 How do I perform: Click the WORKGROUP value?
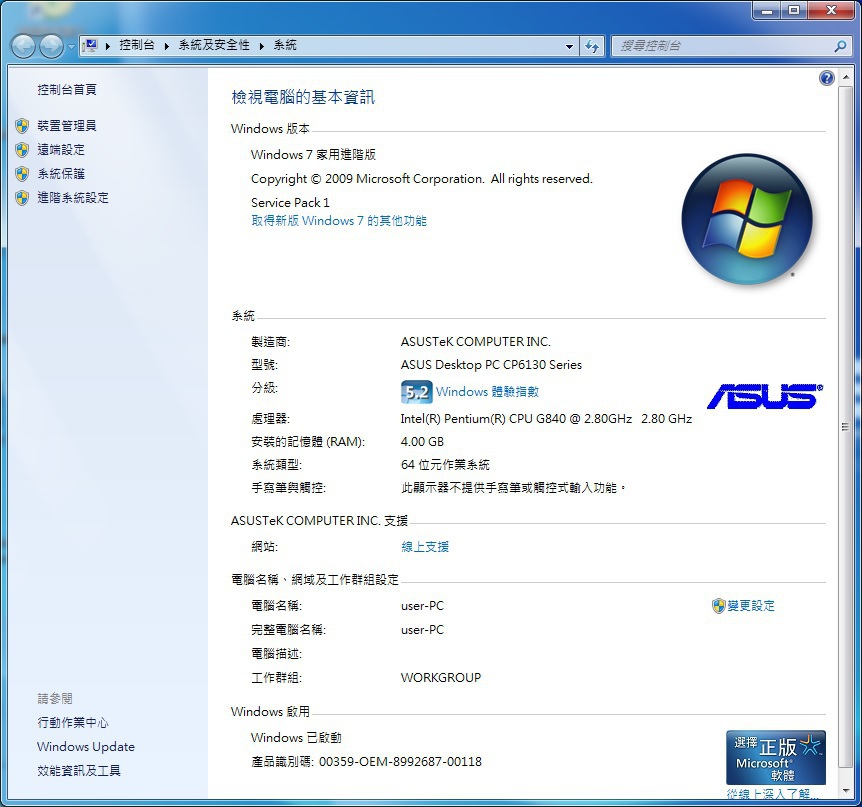(441, 678)
